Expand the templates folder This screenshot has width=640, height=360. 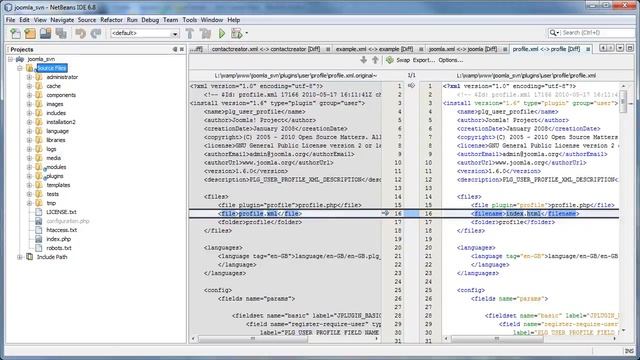29,185
